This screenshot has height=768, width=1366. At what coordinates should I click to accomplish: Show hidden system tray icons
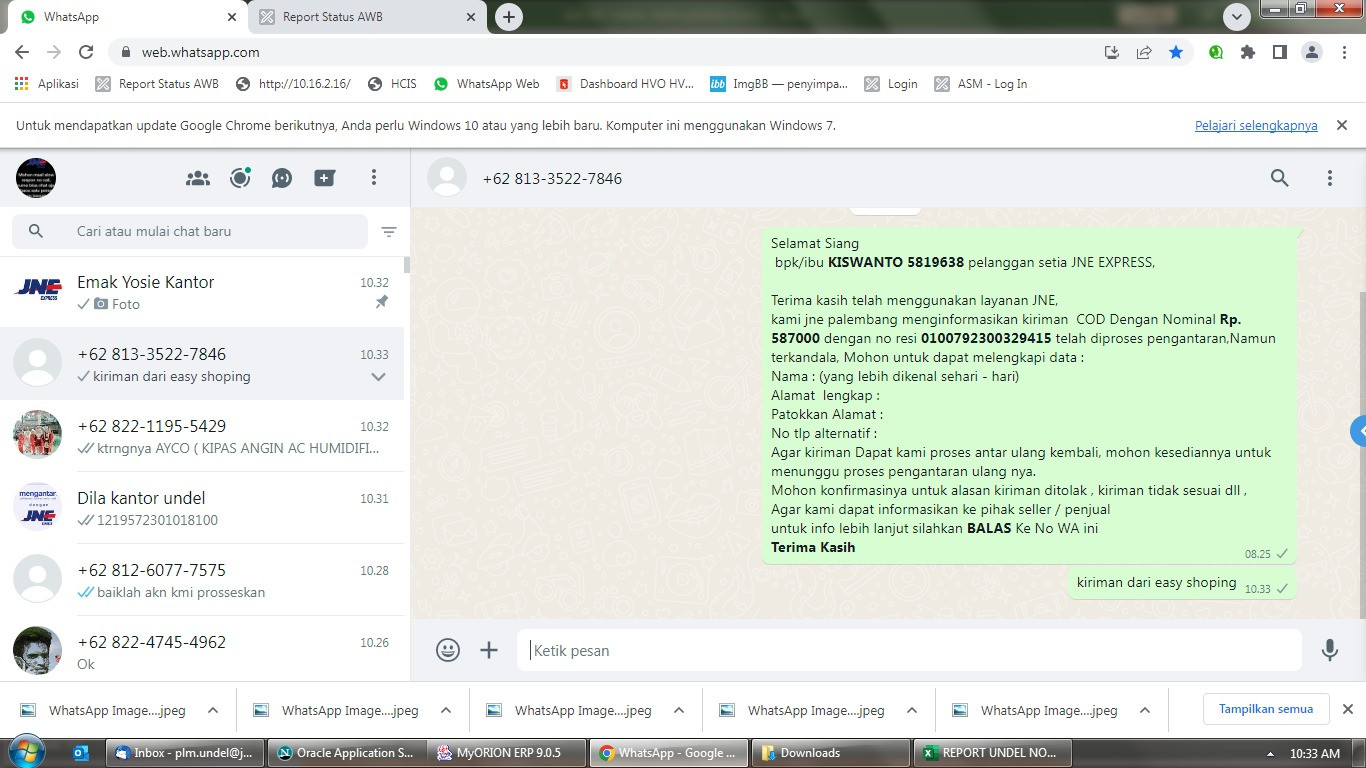[1271, 754]
